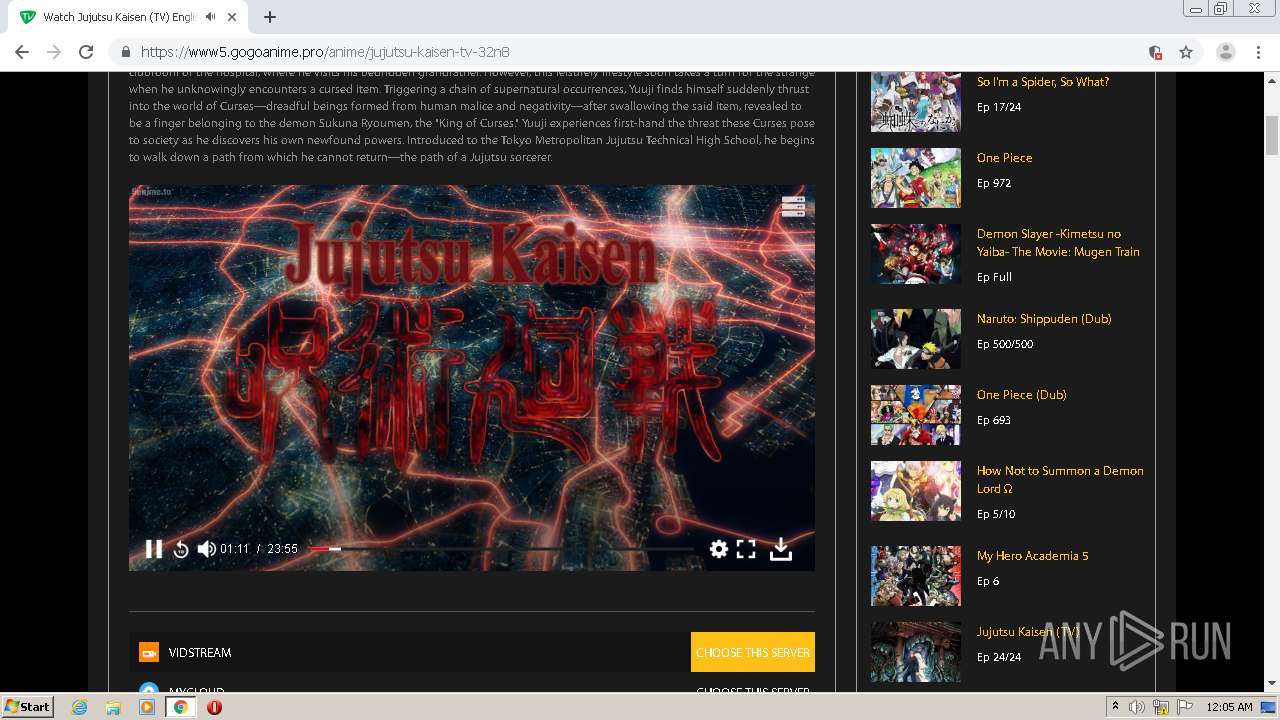This screenshot has height=720, width=1280.
Task: Rewind video ten seconds
Action: point(181,549)
